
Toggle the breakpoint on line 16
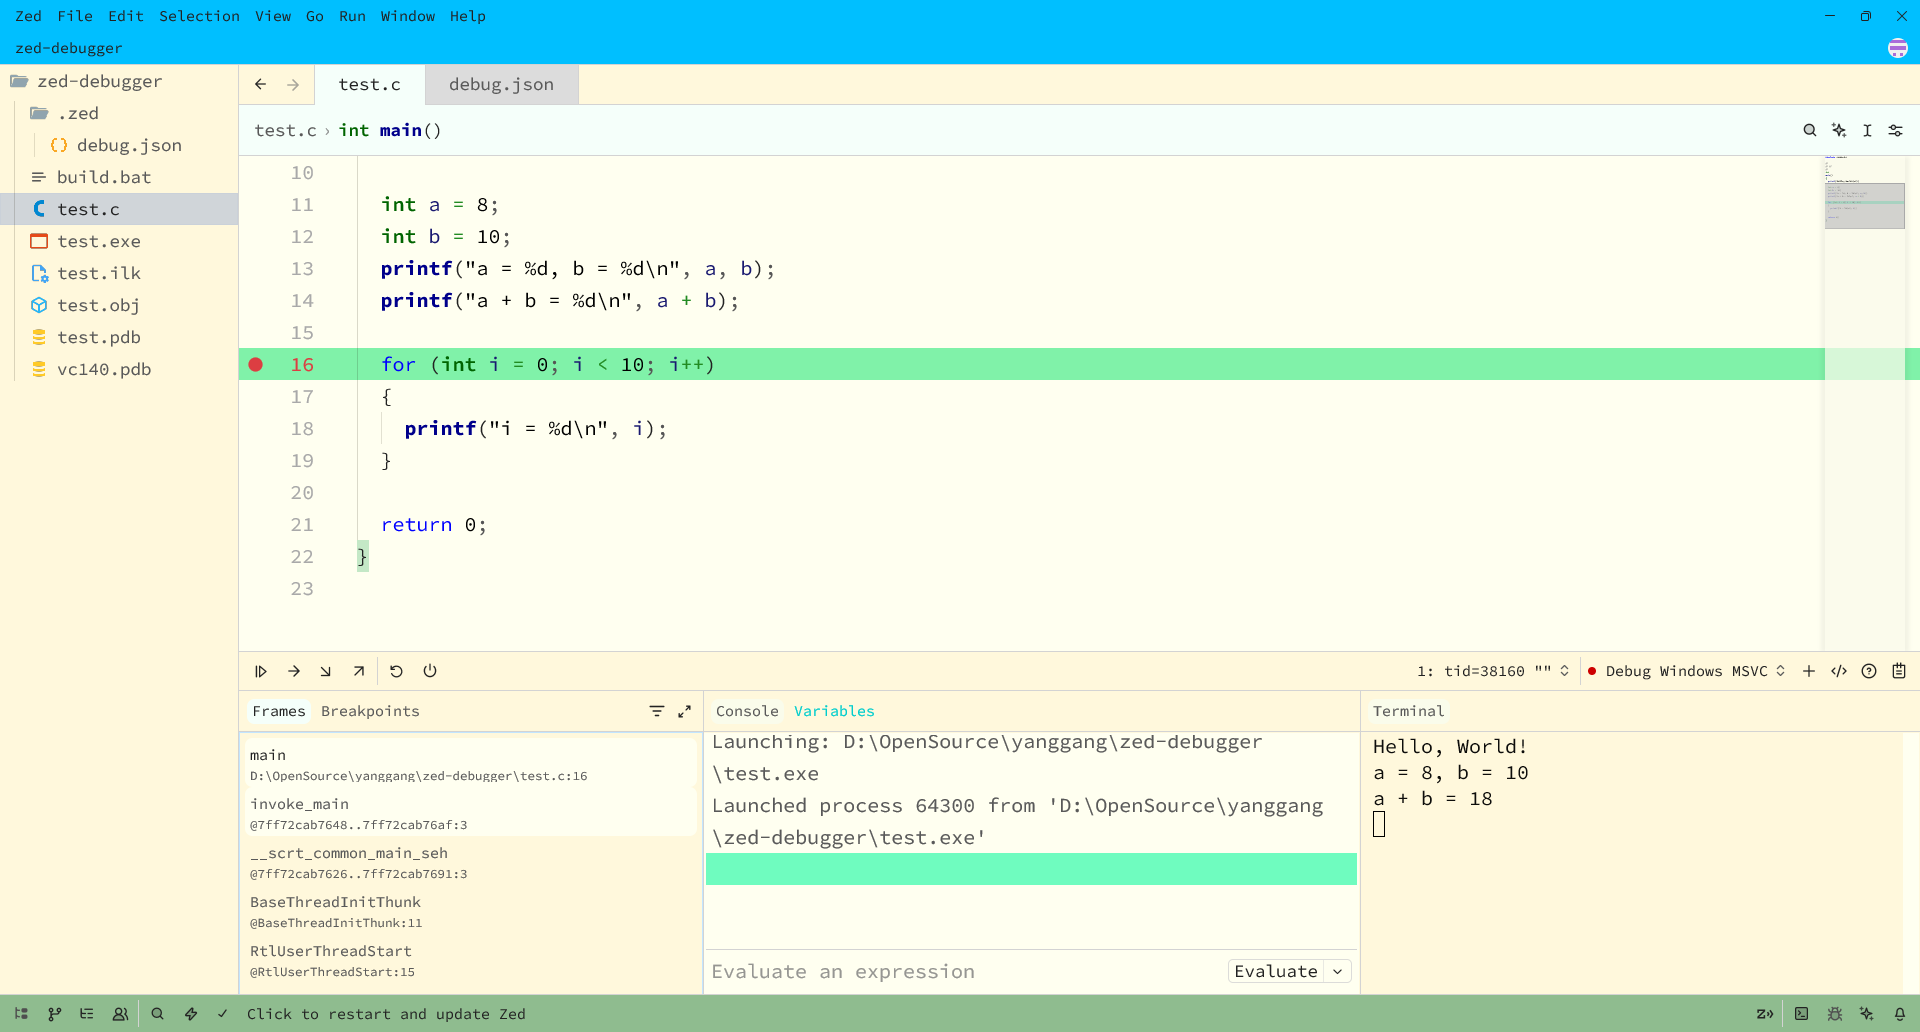click(x=256, y=365)
